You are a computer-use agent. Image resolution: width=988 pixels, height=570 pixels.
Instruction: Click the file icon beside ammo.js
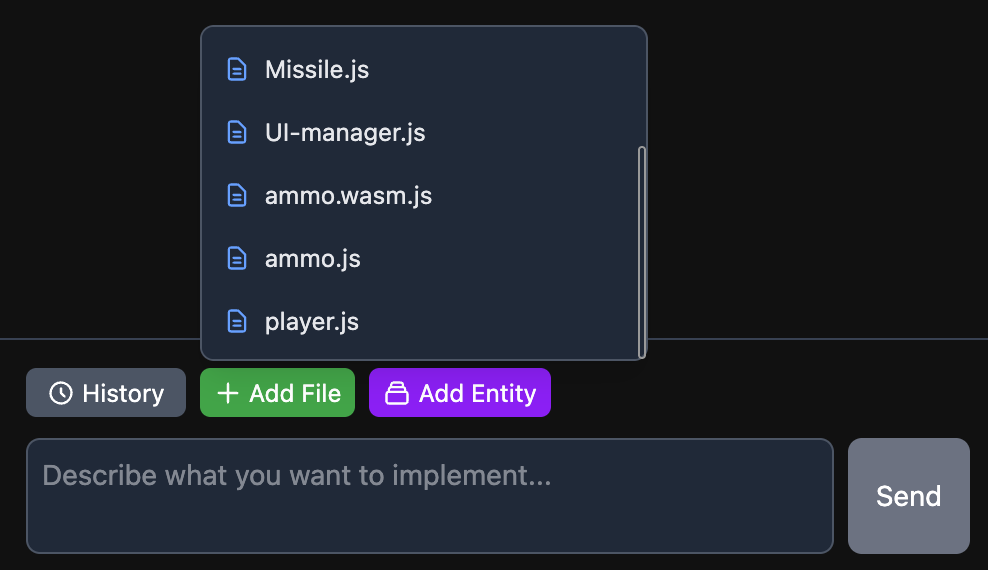pos(237,258)
